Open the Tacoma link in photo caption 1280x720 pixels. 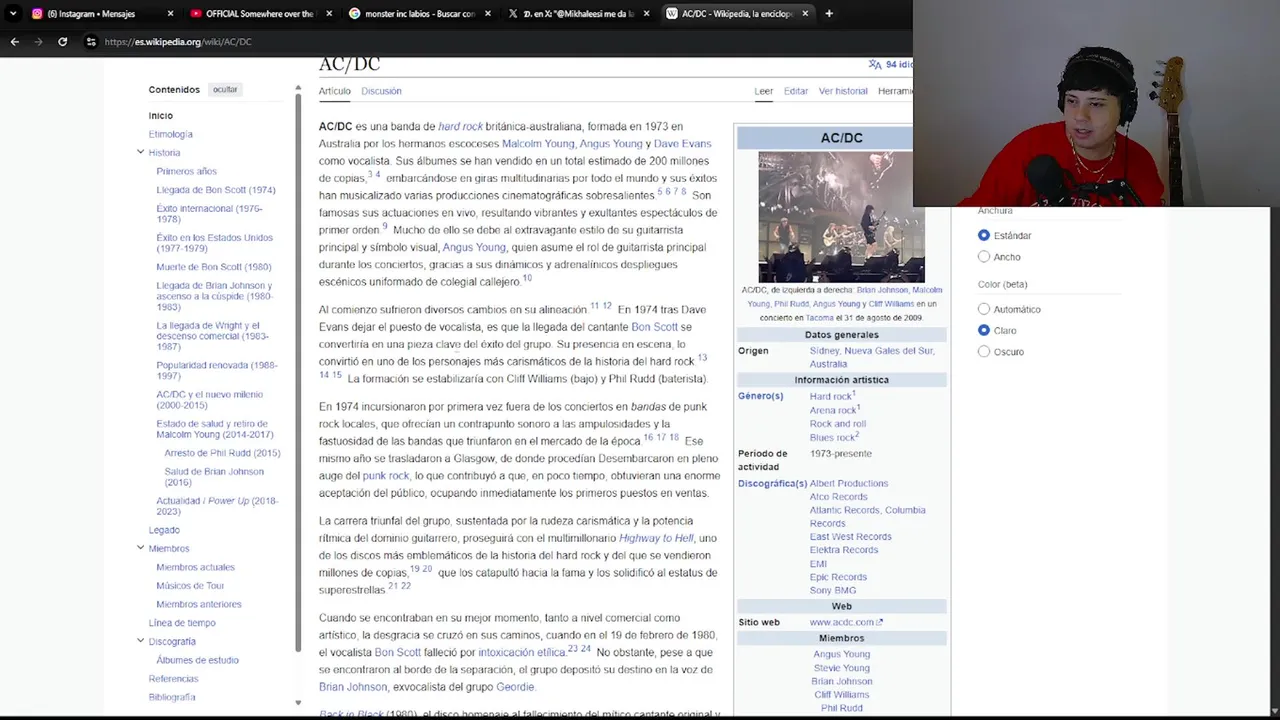(820, 318)
